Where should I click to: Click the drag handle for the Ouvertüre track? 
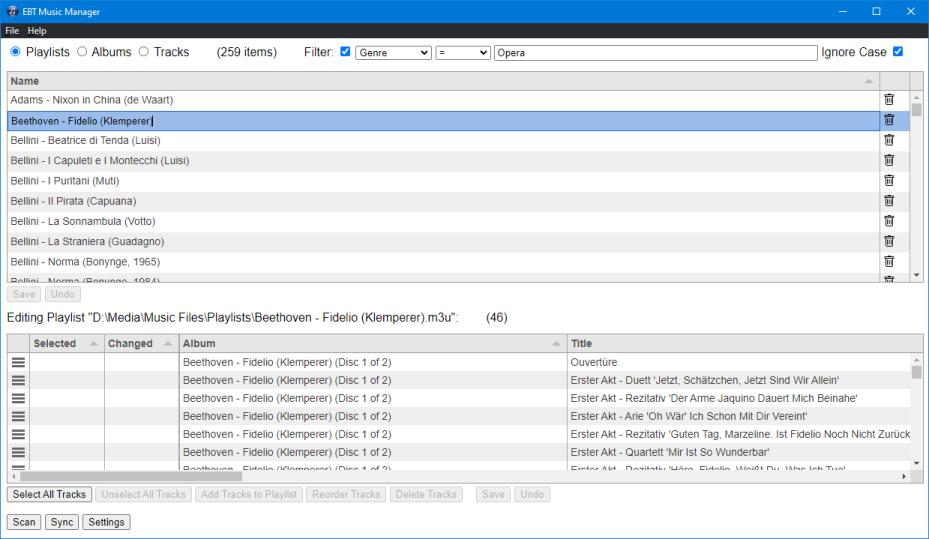click(x=18, y=362)
